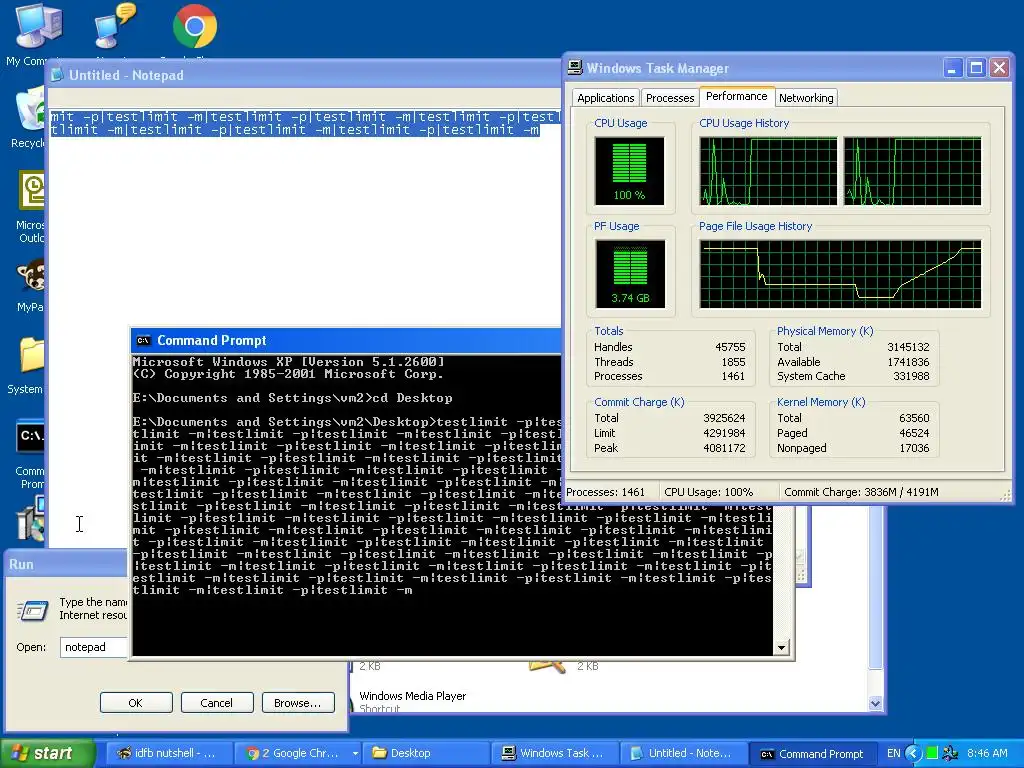Screen dimensions: 1024x768
Task: Click the Notepad selected text area
Action: coord(305,123)
